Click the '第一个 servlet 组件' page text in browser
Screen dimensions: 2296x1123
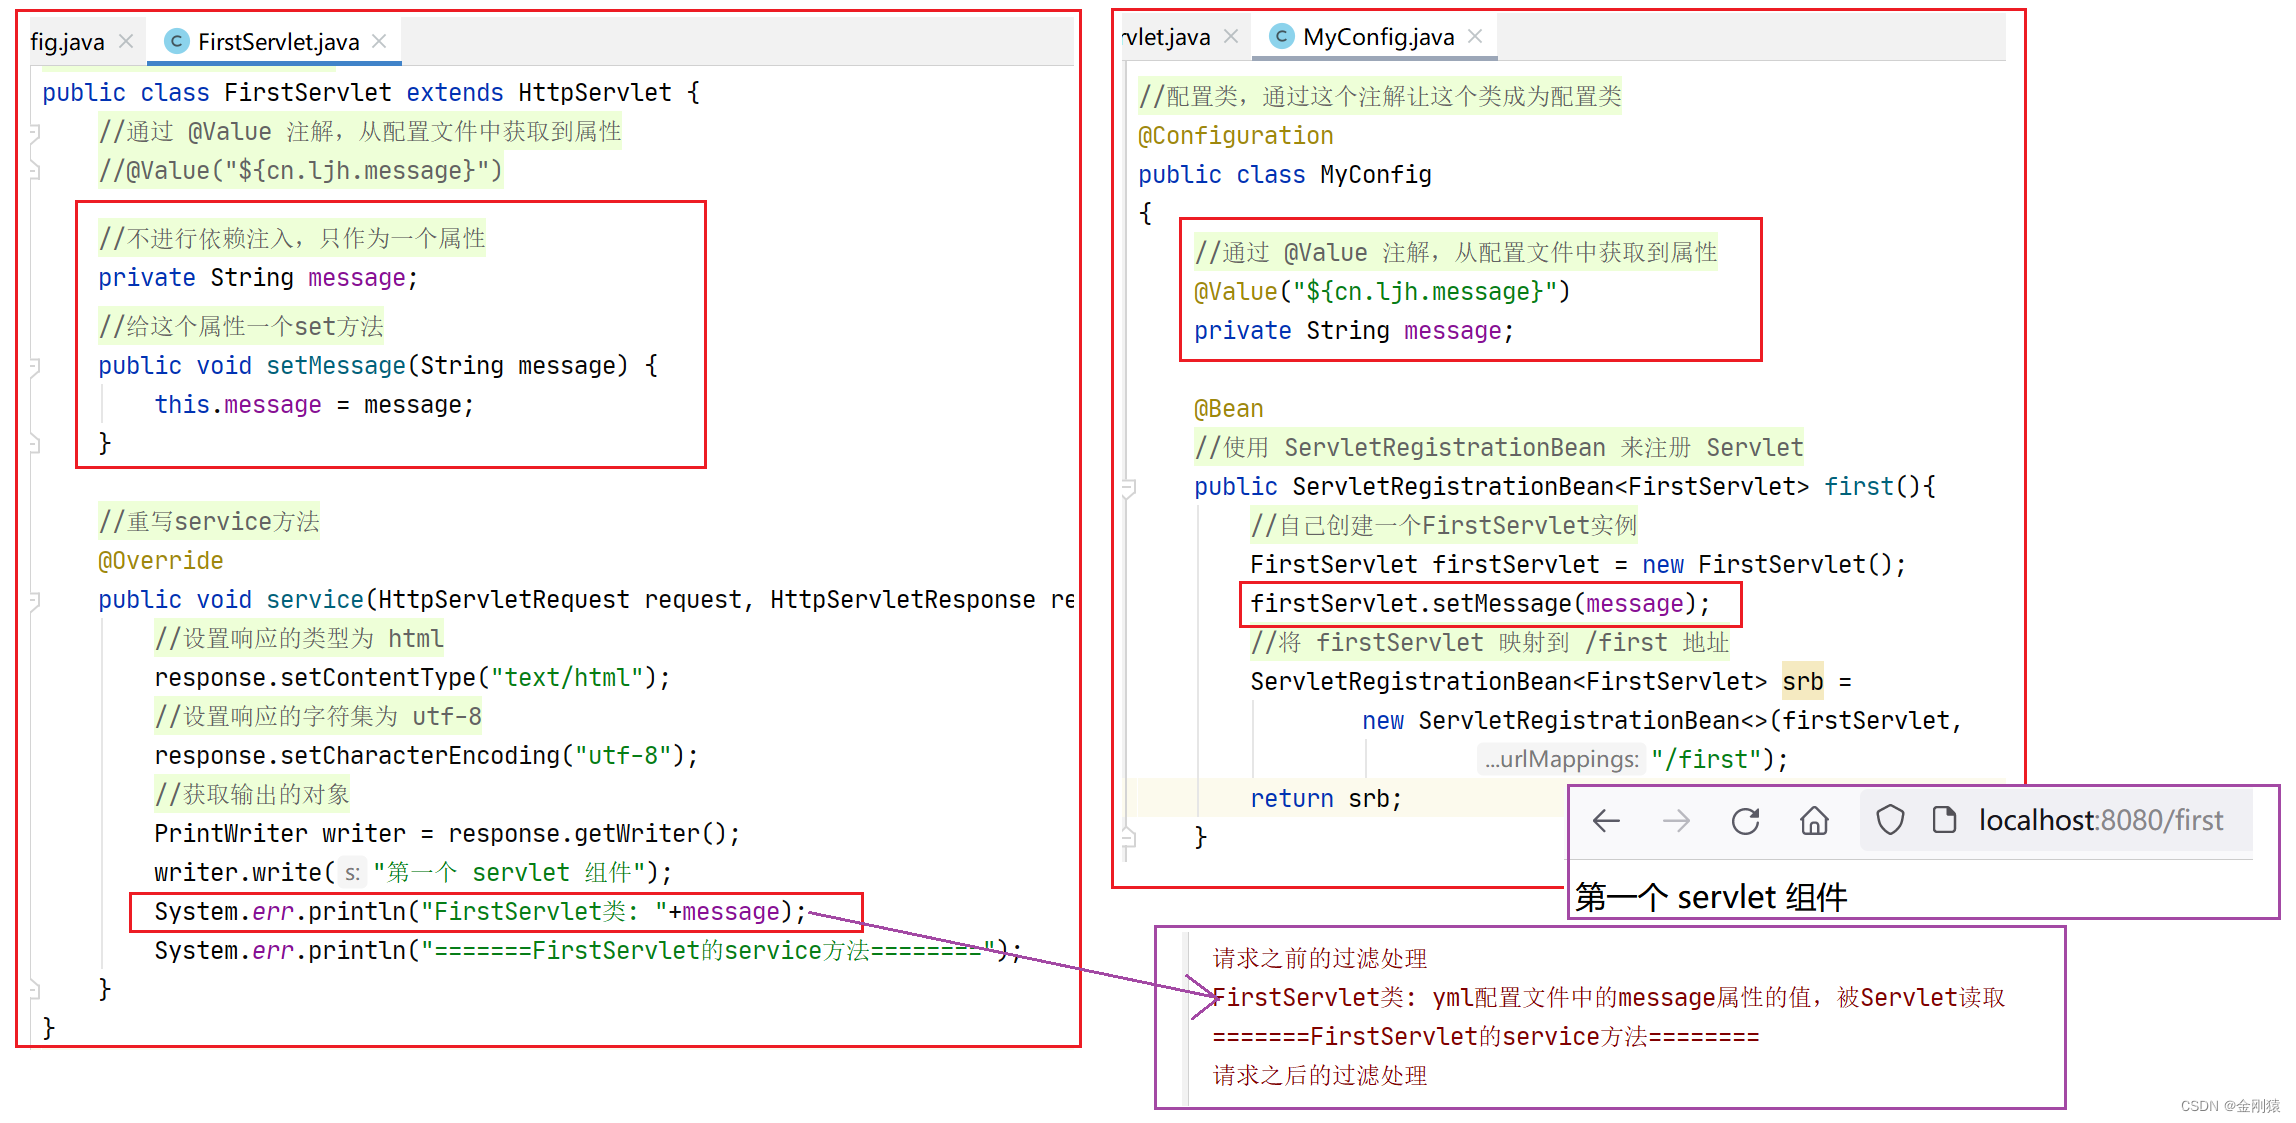pyautogui.click(x=1711, y=897)
